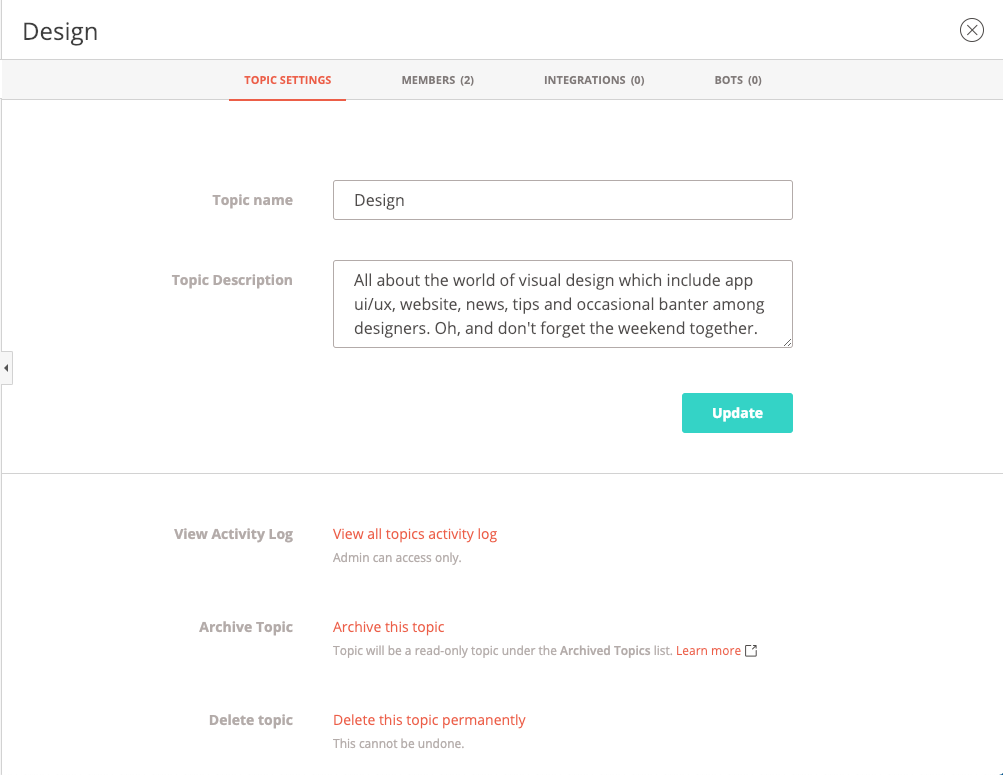Click the Archived Topics bold text
Screen dimensions: 1003x775
(x=604, y=651)
